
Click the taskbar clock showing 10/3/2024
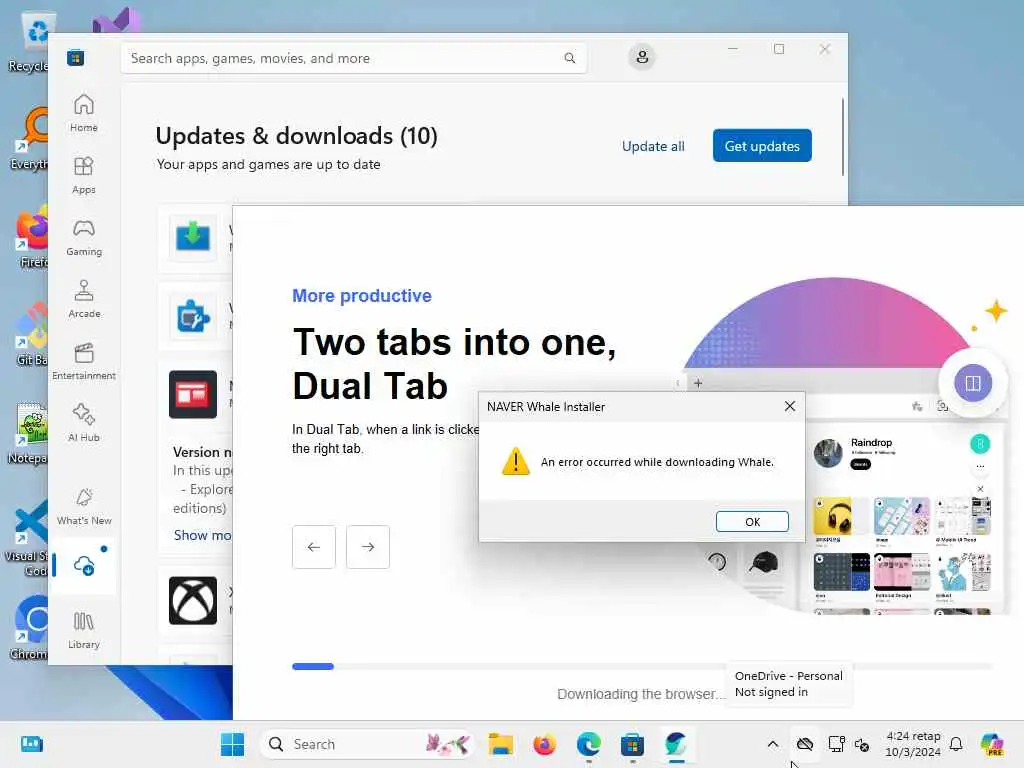912,744
